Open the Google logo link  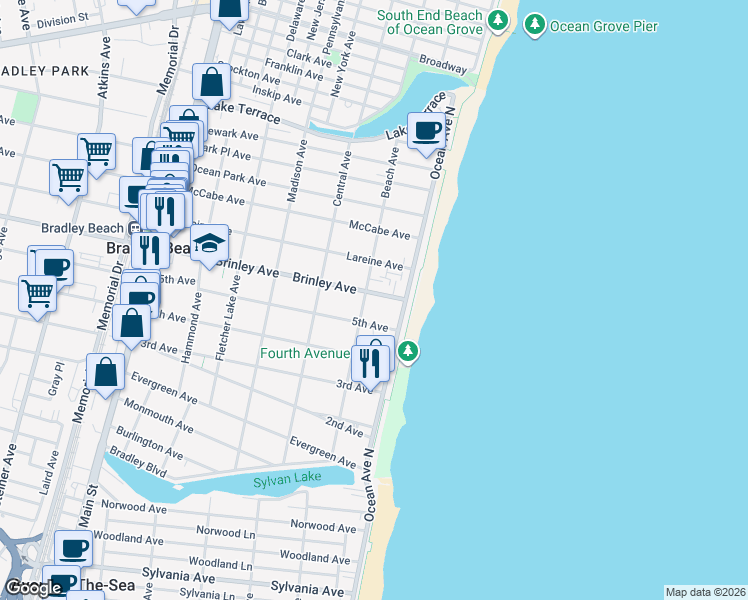(x=33, y=588)
